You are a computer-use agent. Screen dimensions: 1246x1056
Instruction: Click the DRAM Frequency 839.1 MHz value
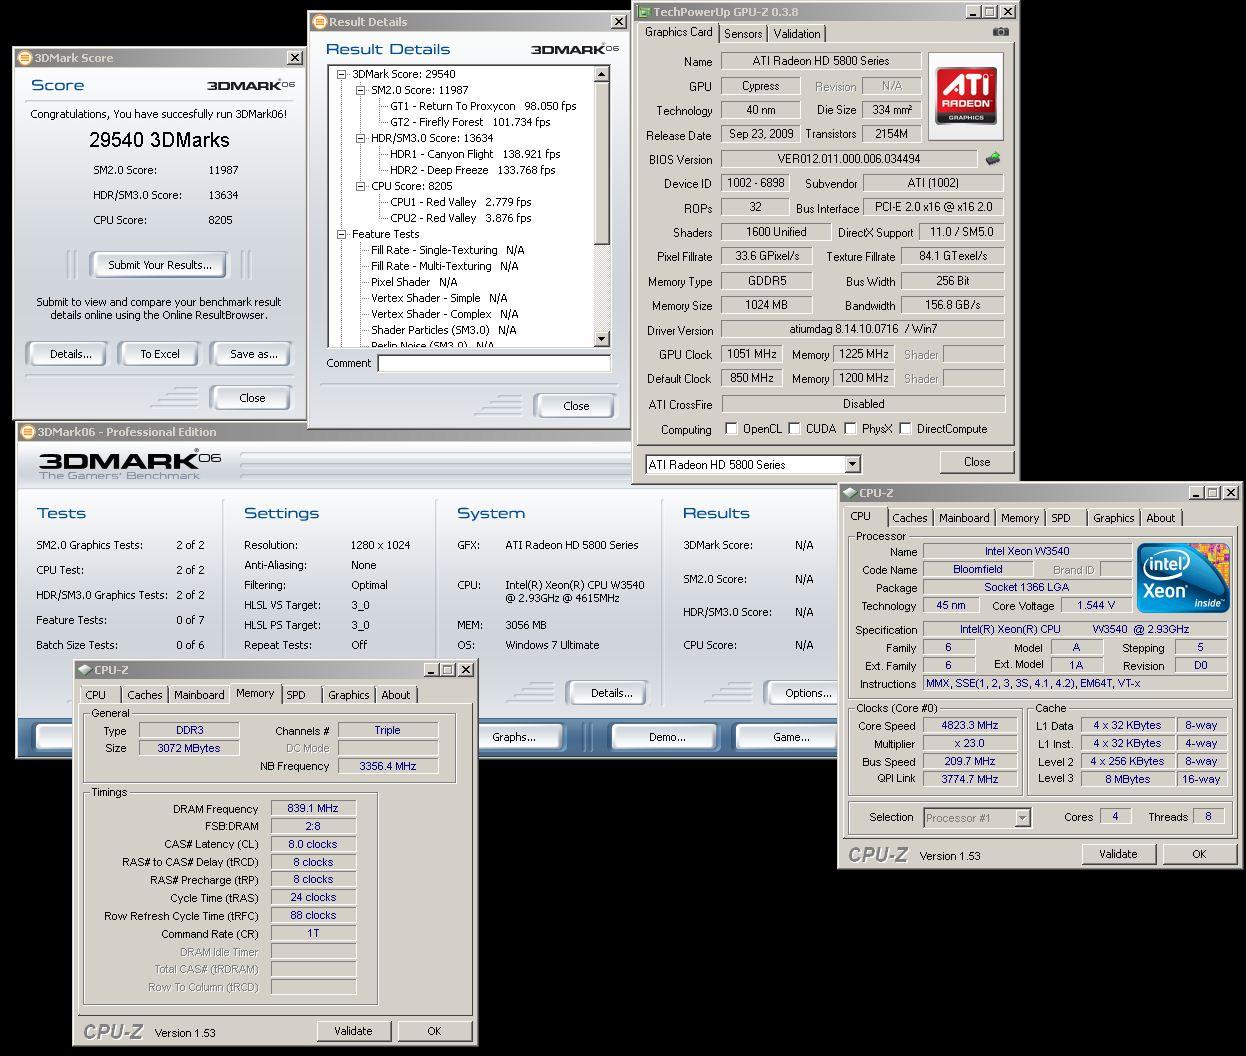coord(313,809)
